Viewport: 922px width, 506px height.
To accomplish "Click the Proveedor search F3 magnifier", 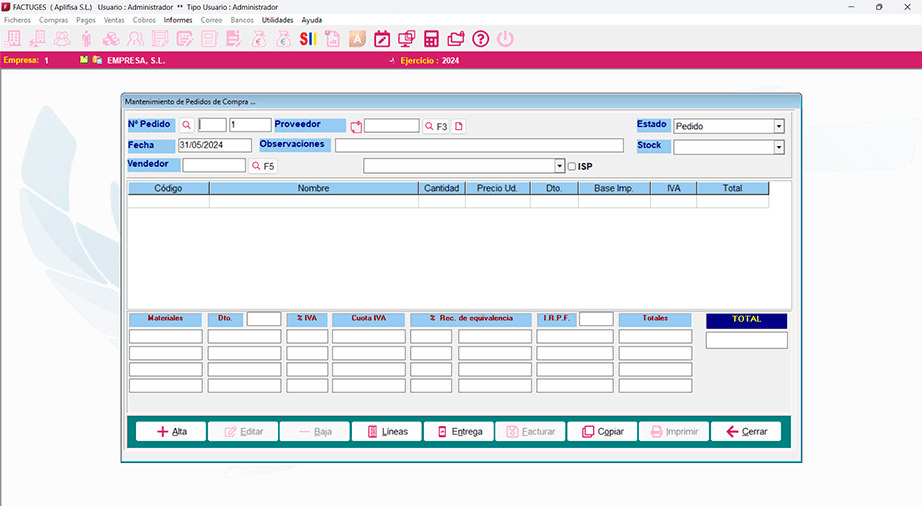I will point(429,127).
